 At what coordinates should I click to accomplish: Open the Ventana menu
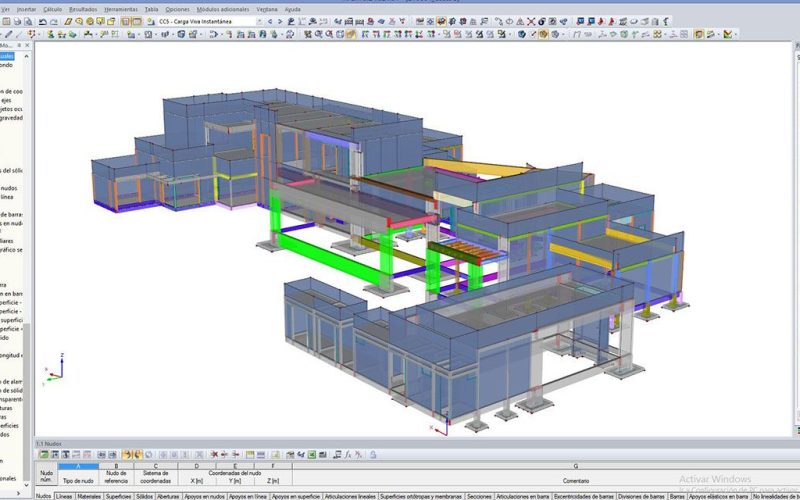[267, 9]
